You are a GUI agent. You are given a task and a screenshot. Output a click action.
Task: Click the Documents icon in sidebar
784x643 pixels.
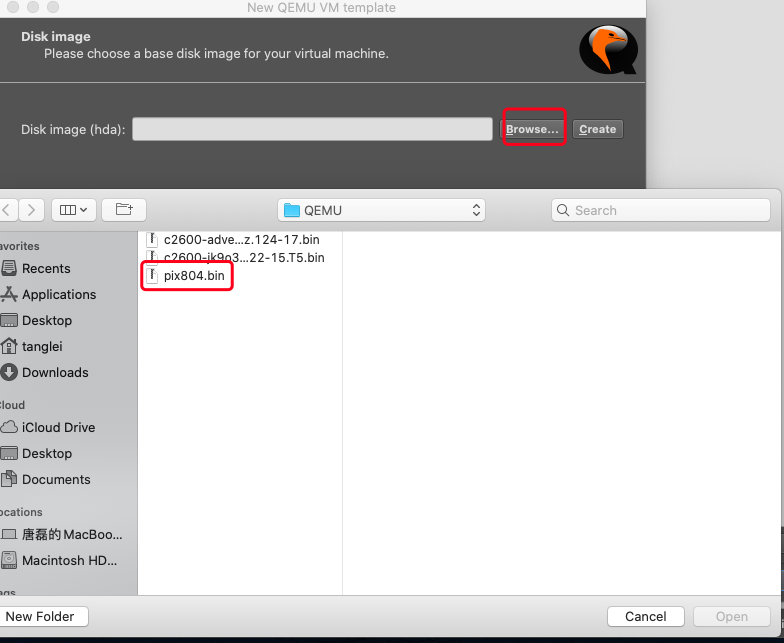coord(9,478)
